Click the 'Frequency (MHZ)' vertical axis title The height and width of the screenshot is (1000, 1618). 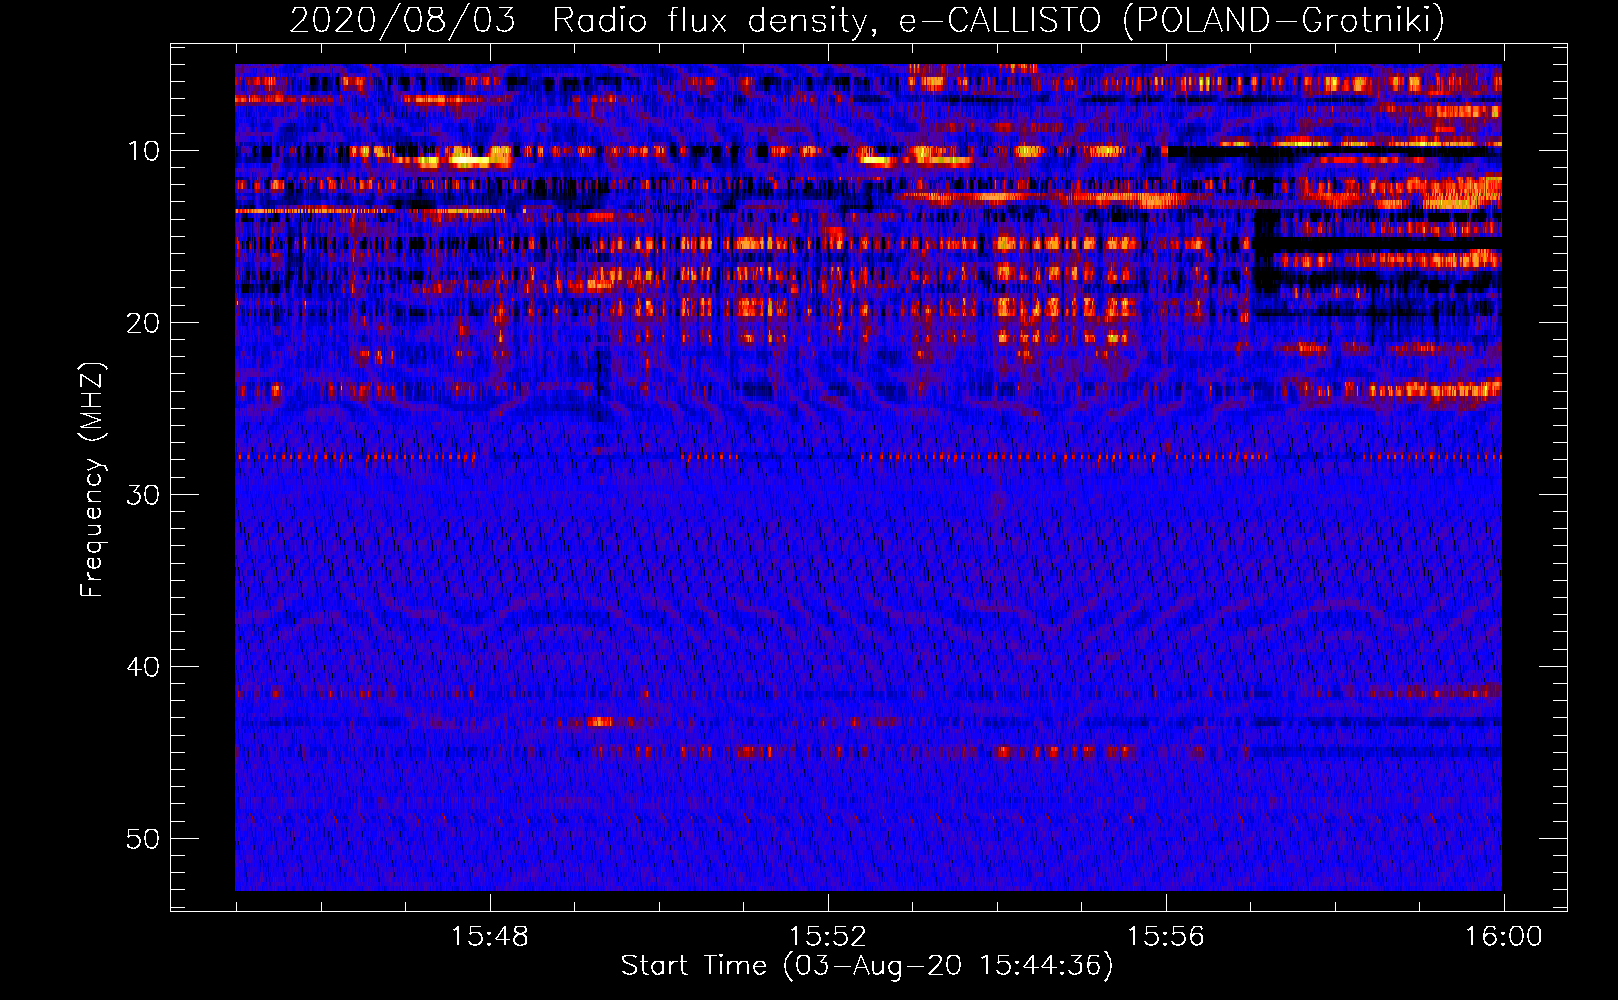92,480
